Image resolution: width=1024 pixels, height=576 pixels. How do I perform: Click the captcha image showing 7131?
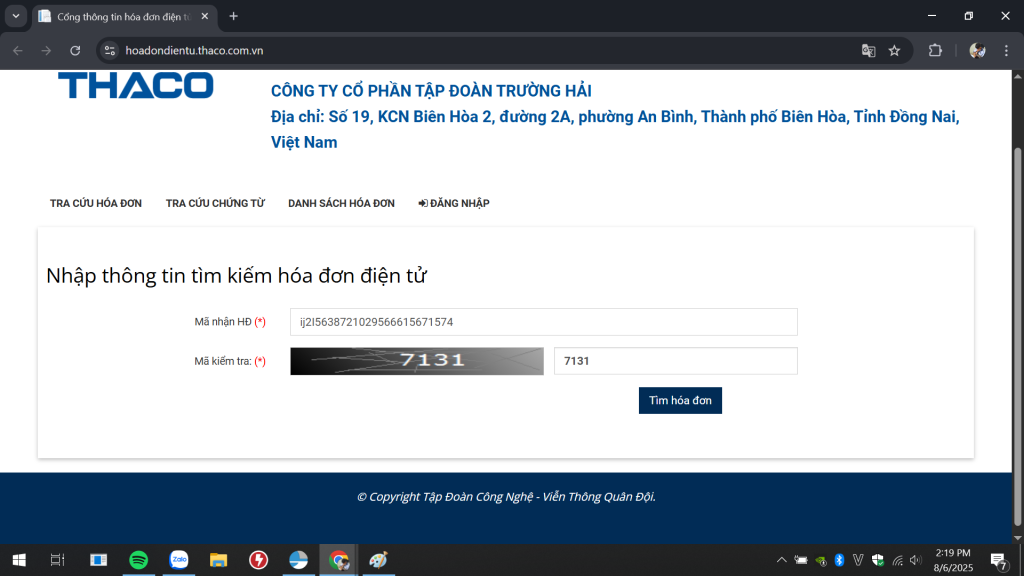click(416, 361)
